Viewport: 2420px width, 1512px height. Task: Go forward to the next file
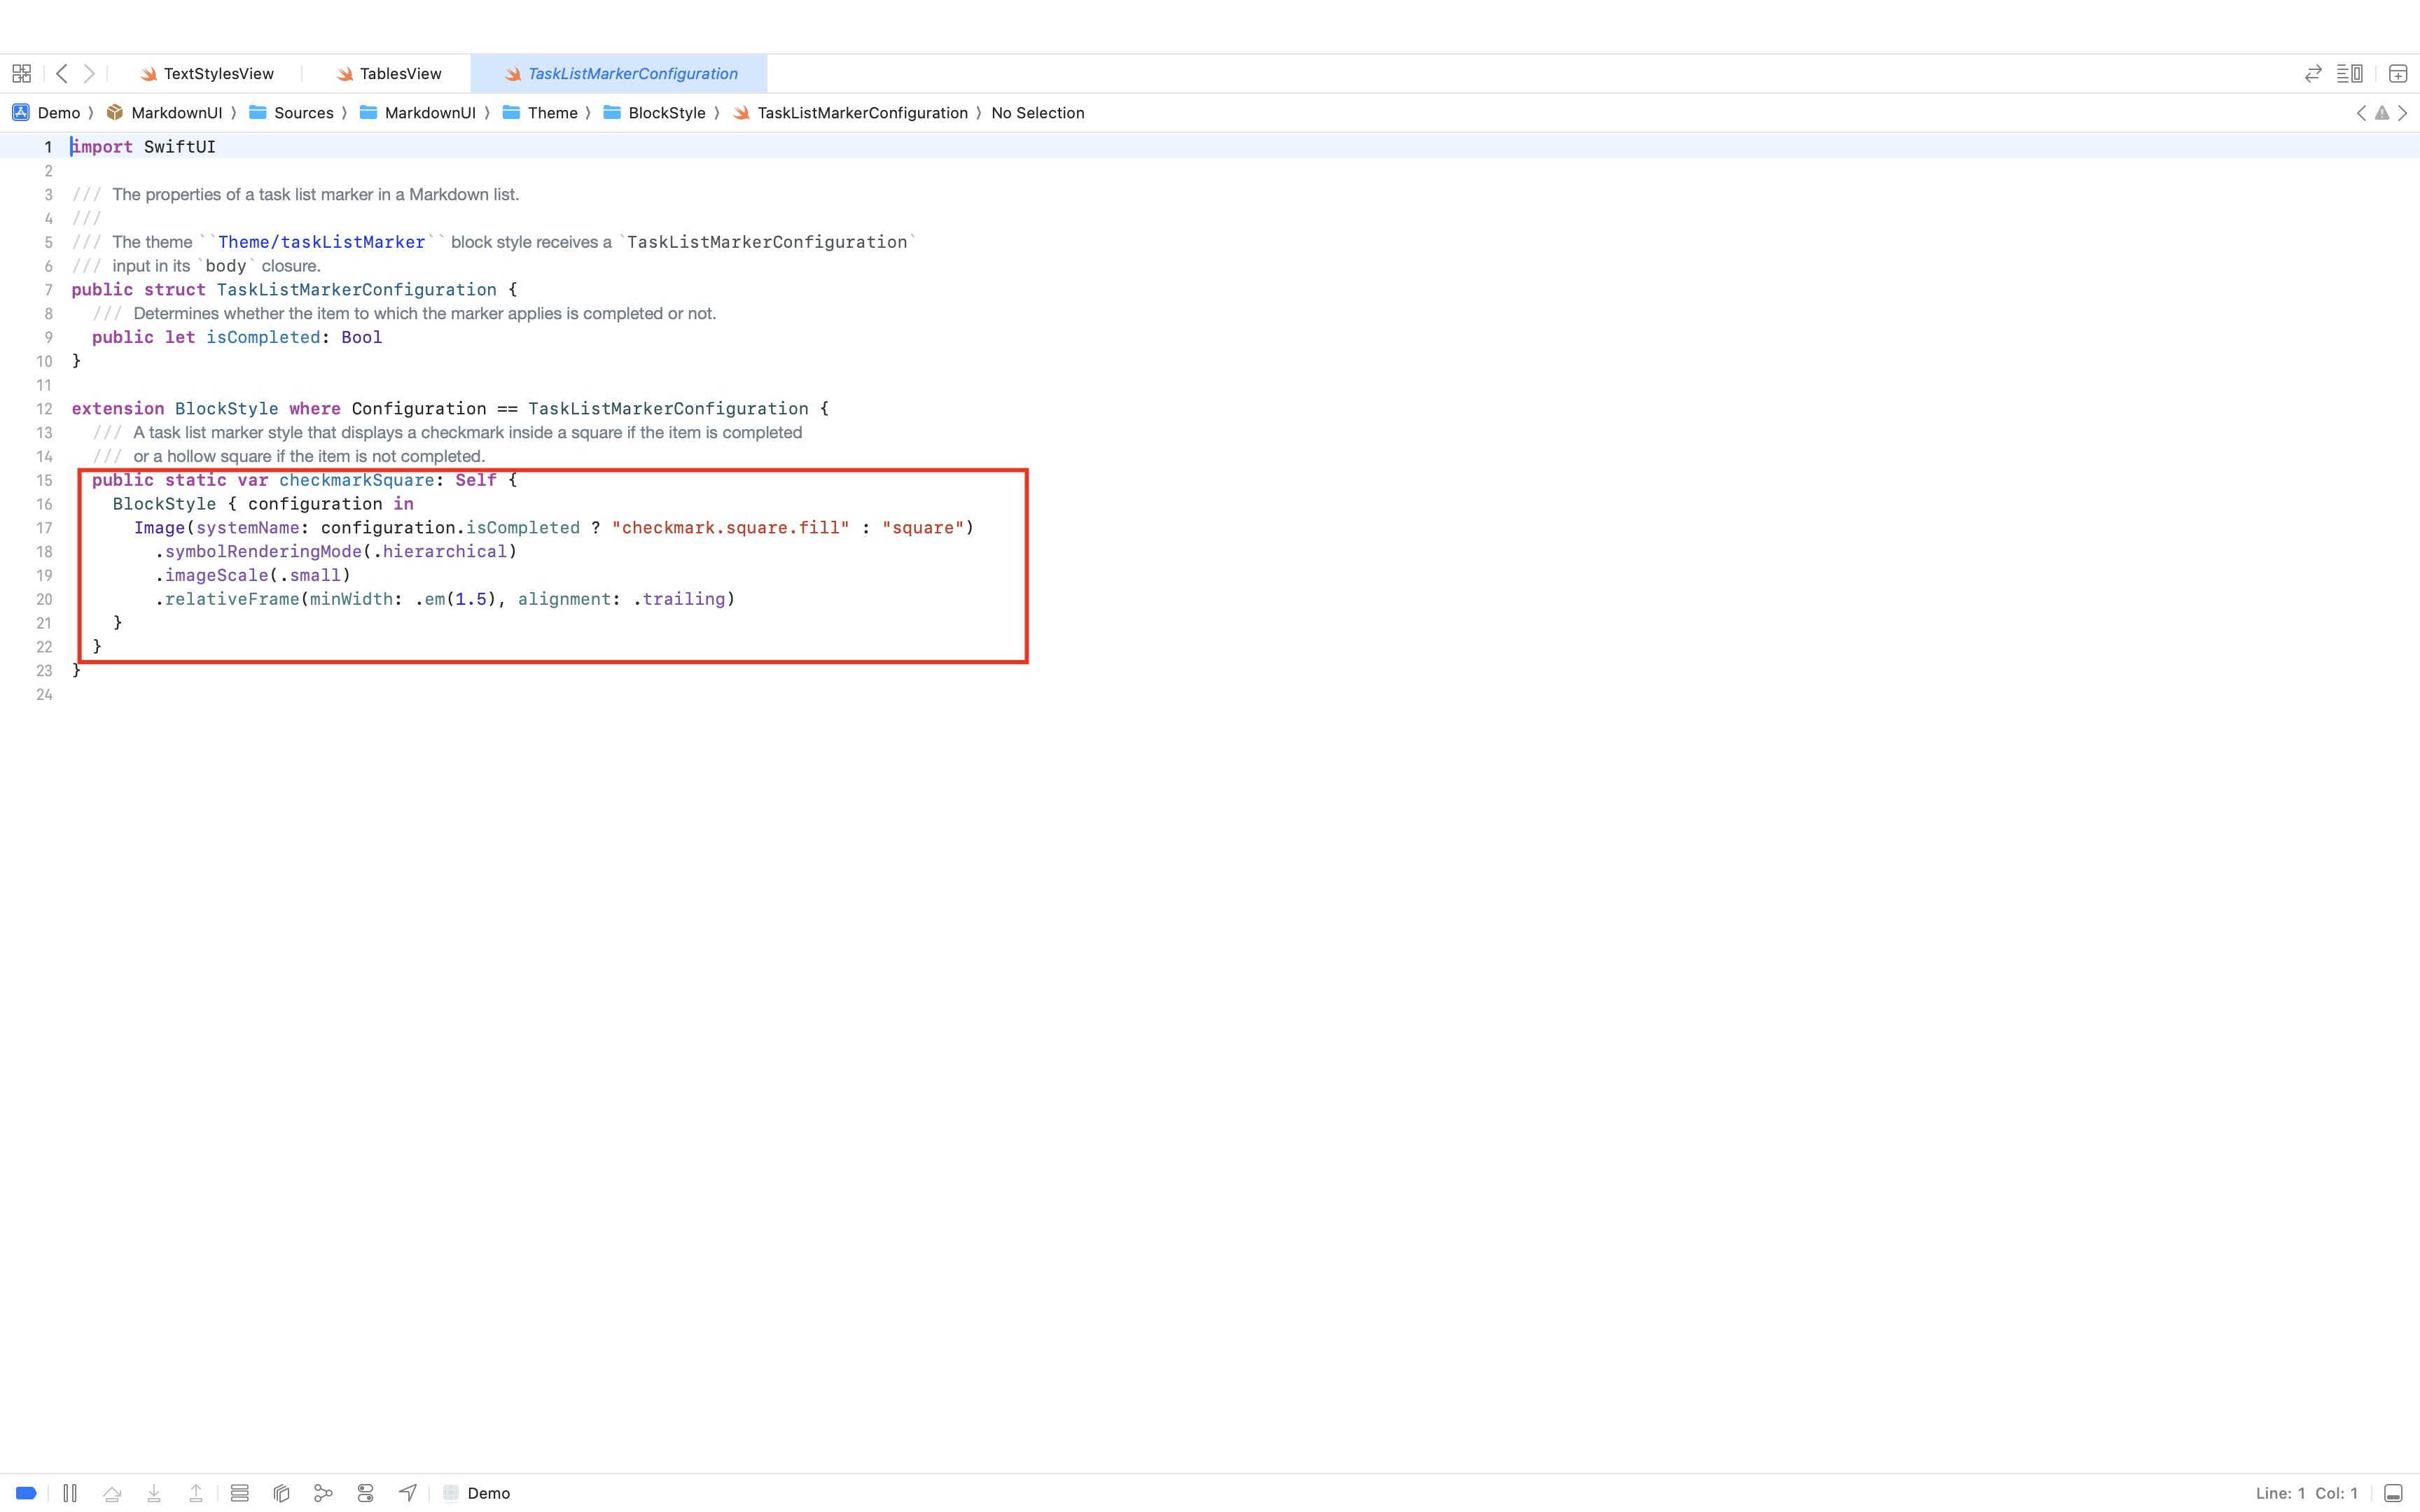89,74
